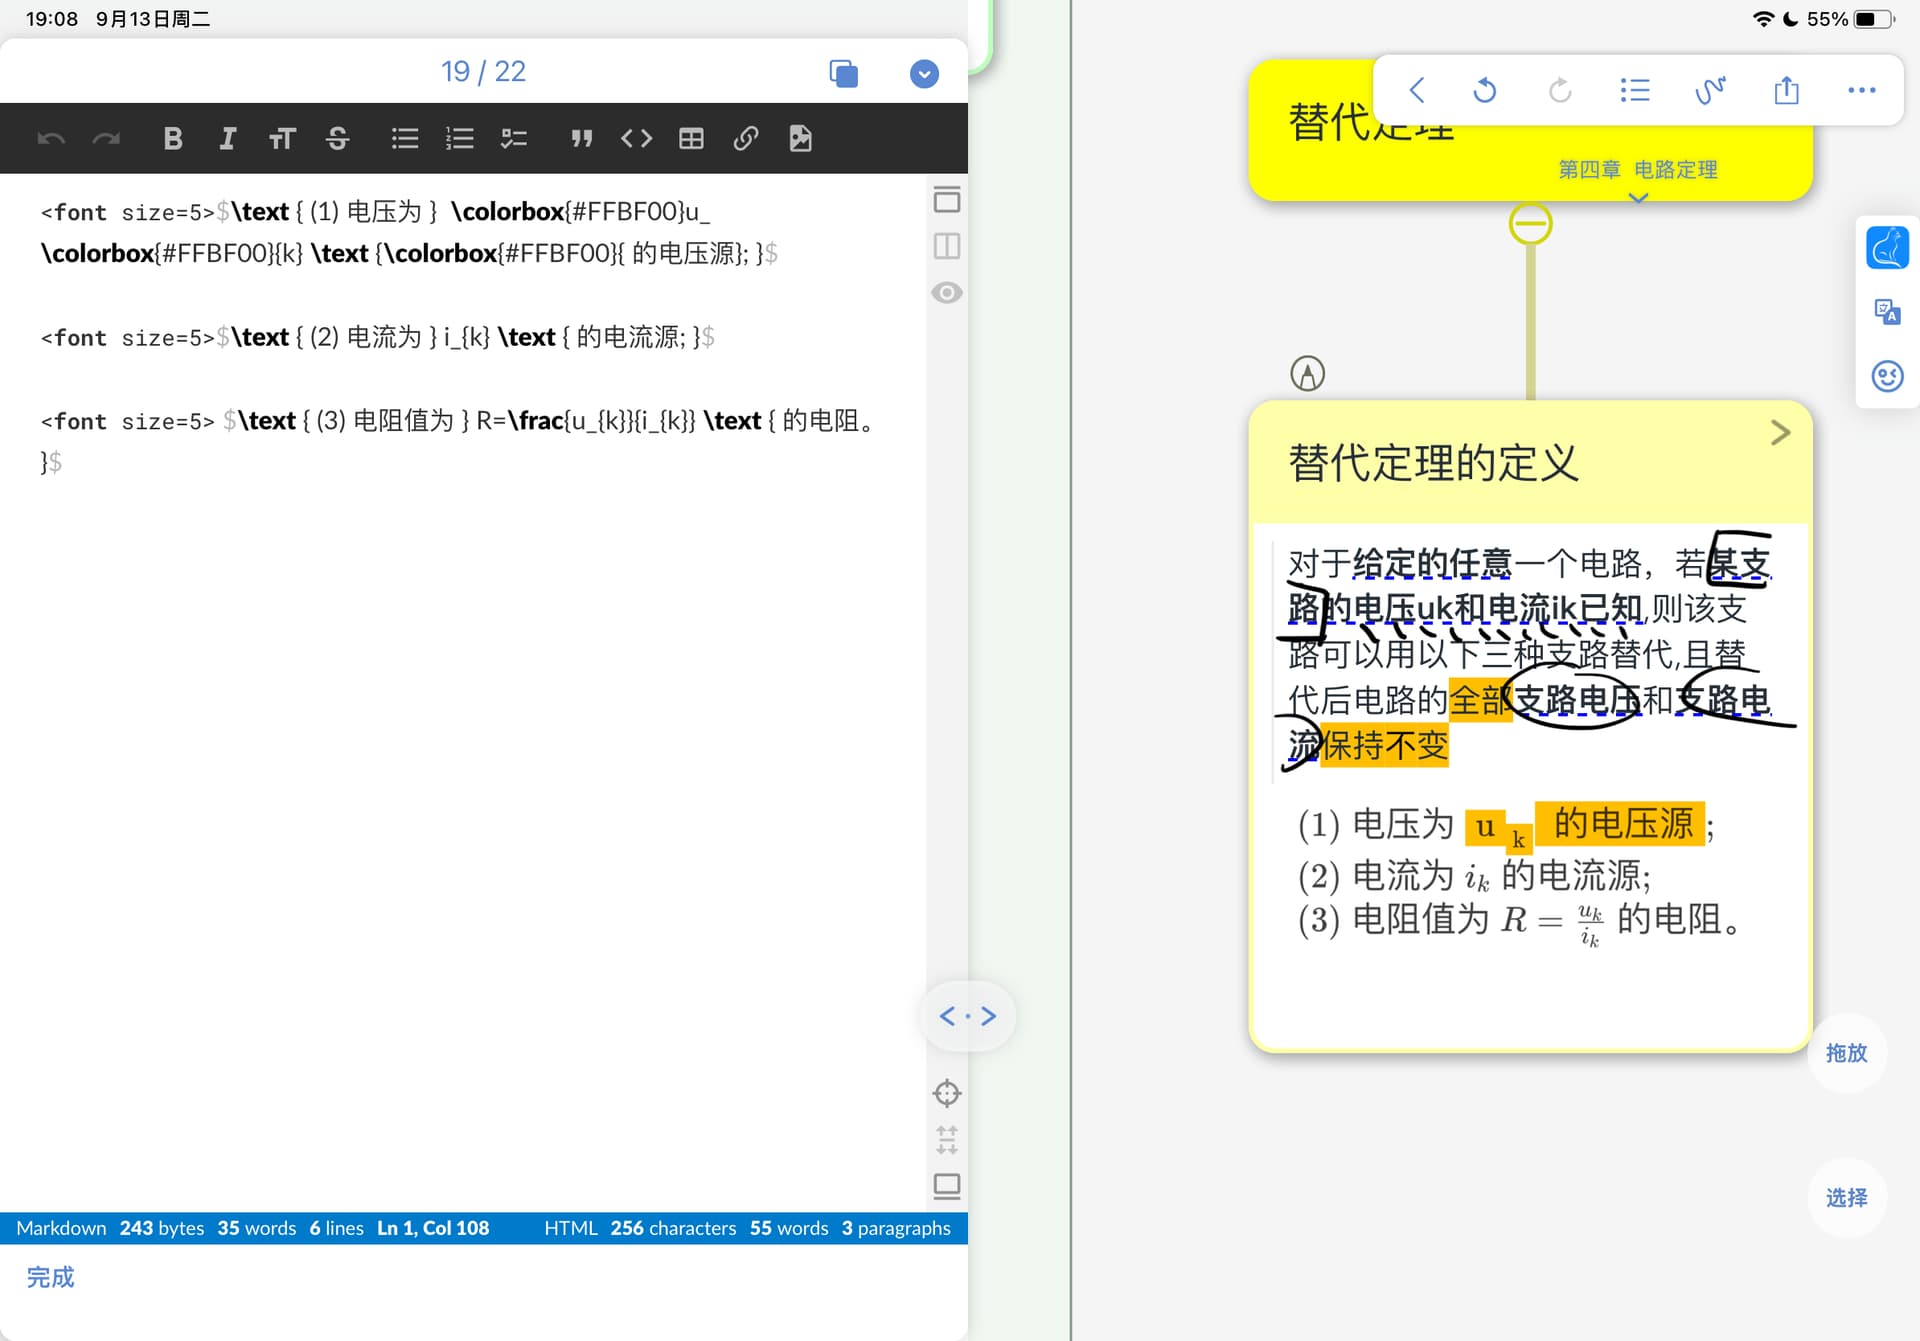Toggle the scroll sync icon

coord(946,1139)
